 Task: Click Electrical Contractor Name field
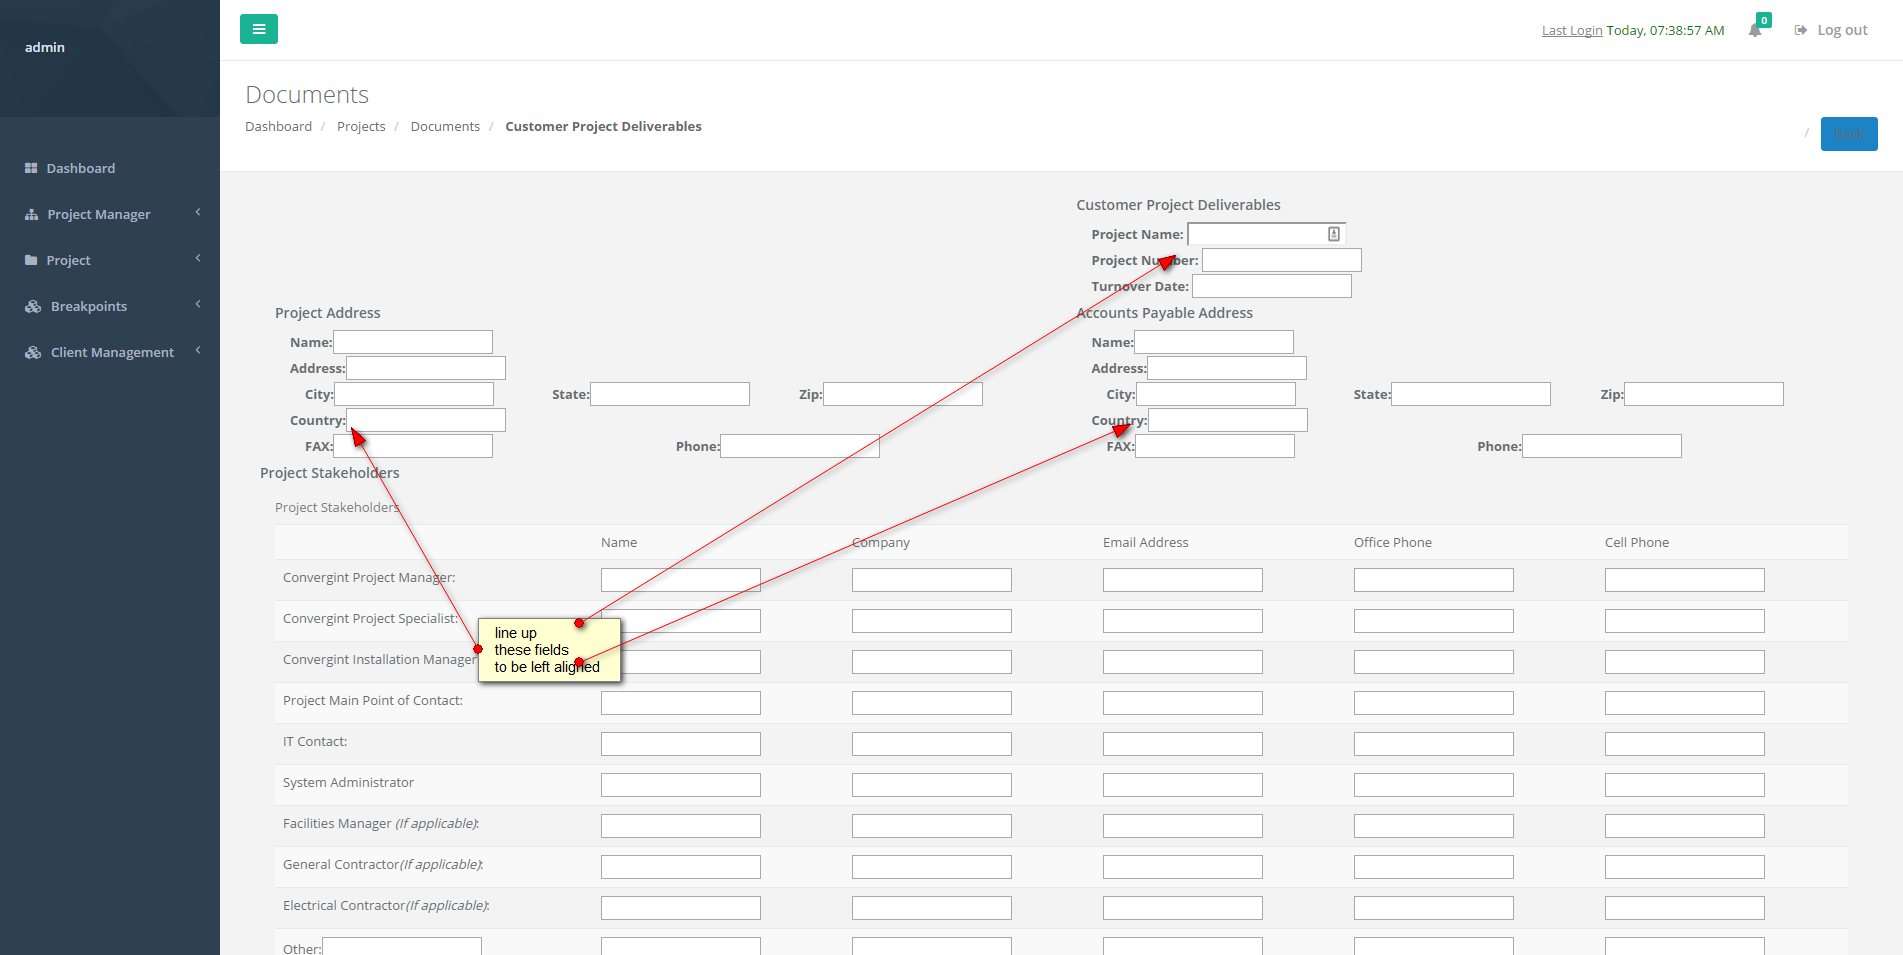(681, 908)
